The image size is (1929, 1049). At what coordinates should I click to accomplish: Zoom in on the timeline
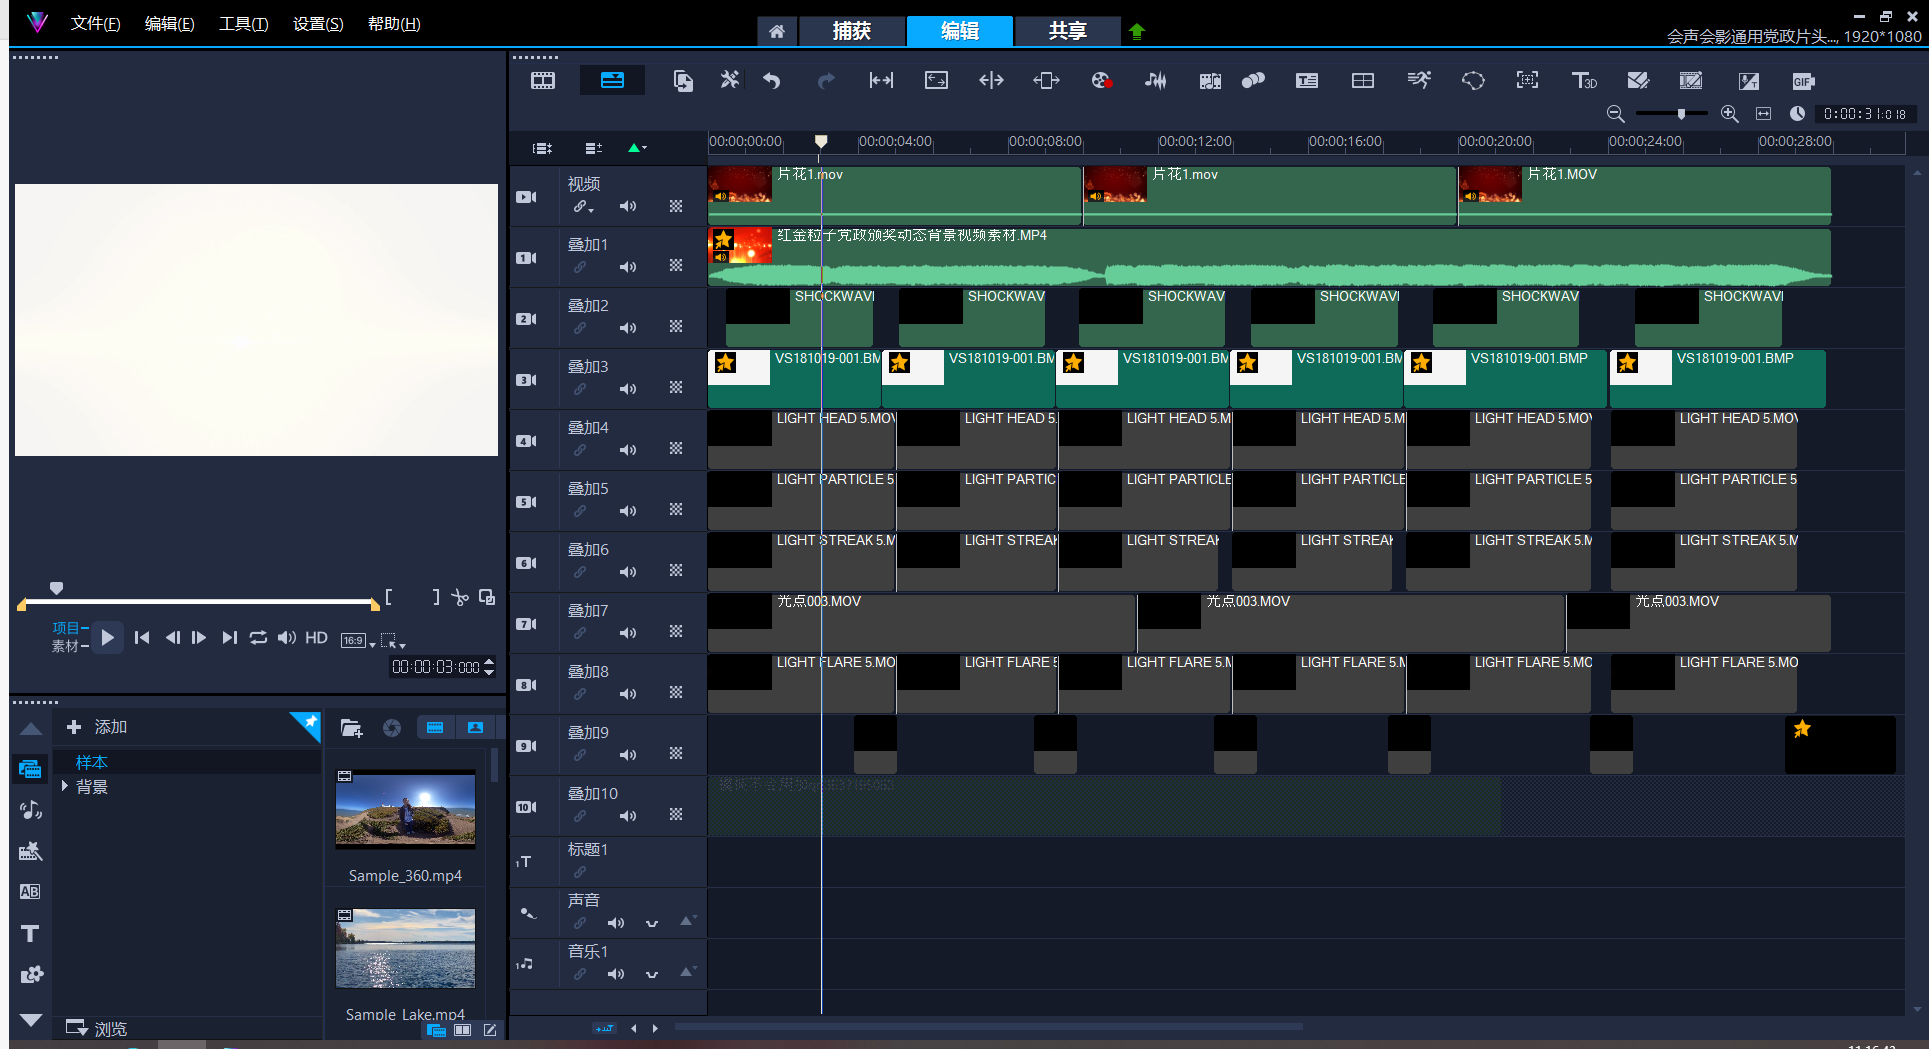[x=1729, y=114]
